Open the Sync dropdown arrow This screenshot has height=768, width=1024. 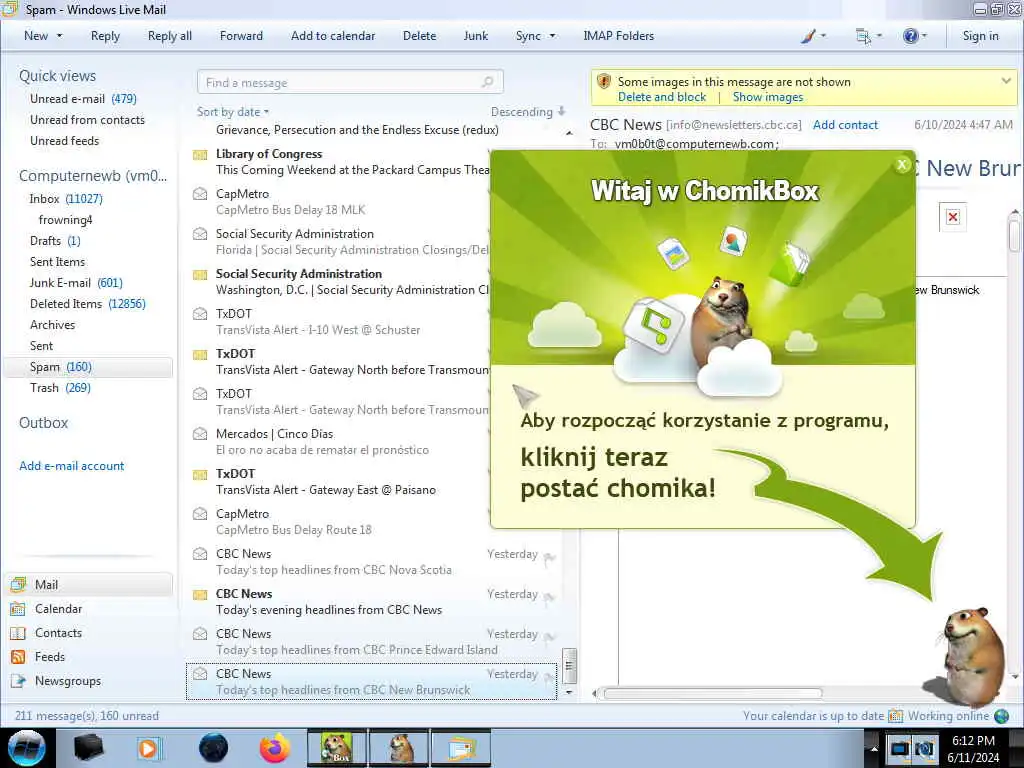[x=552, y=36]
